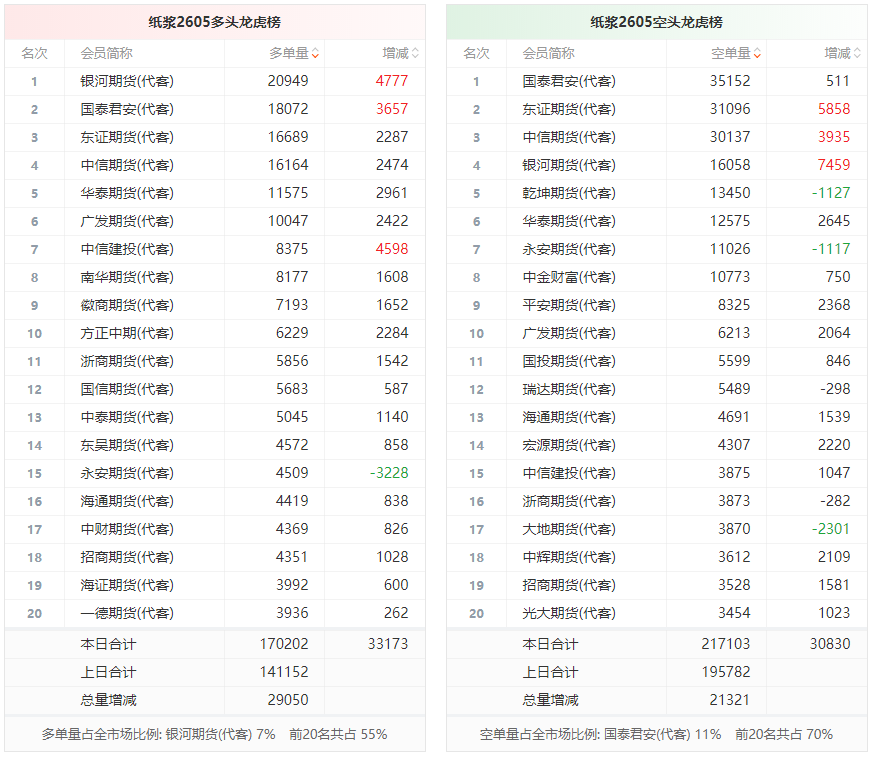
Task: Select 乾坤期货(代客) row name
Action: tap(569, 193)
